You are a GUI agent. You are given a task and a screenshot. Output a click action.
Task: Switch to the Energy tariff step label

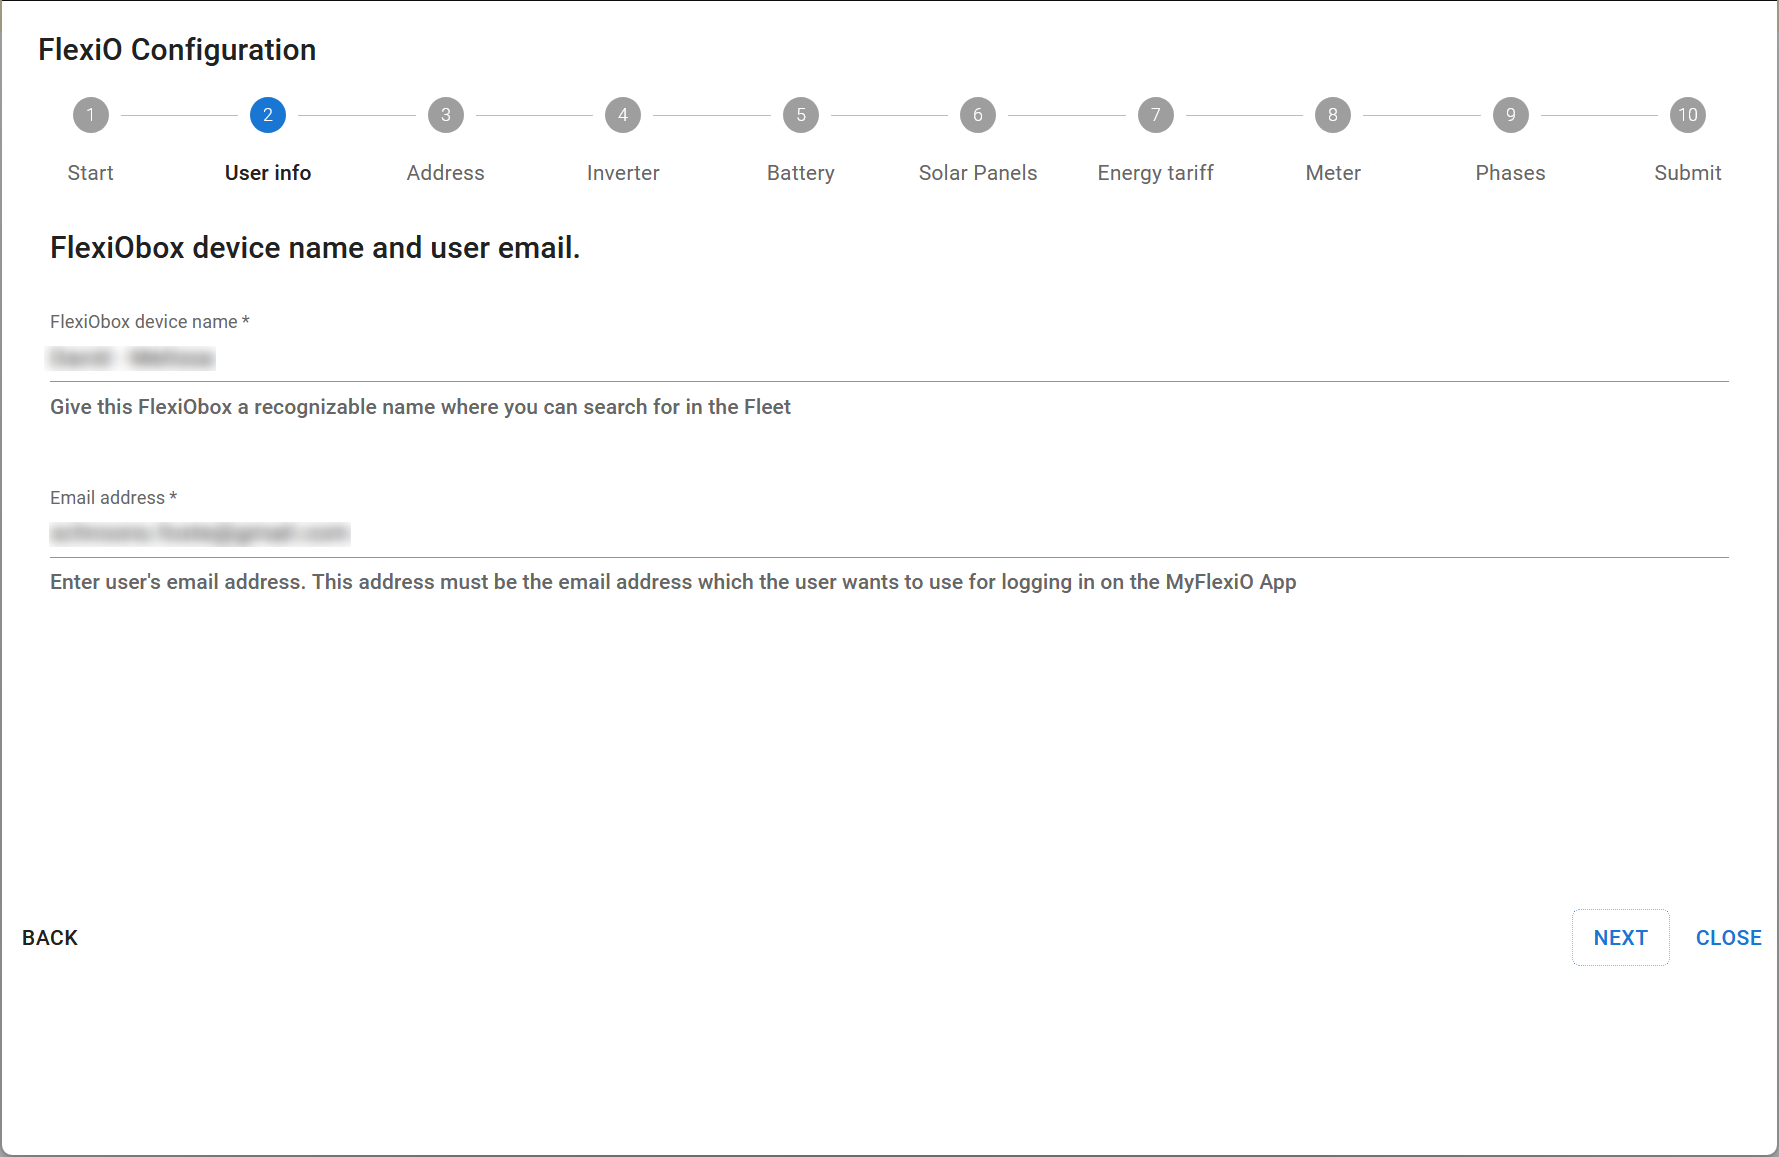point(1155,173)
